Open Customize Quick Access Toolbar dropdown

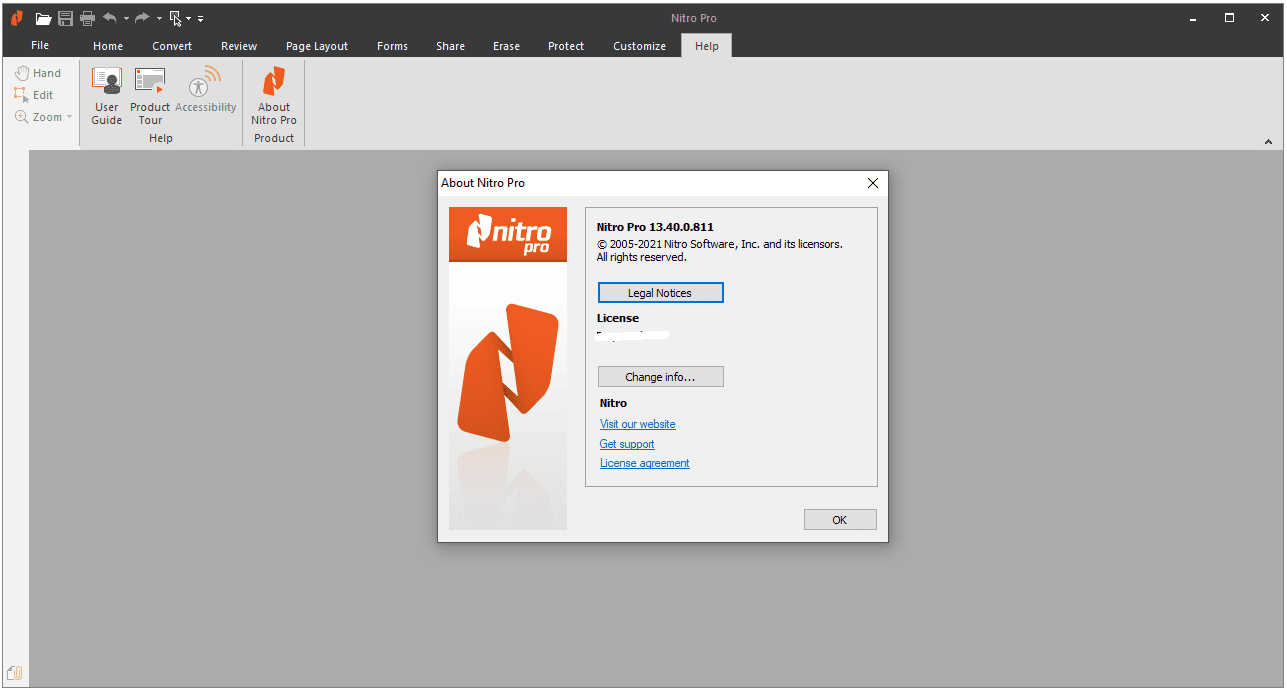[200, 19]
